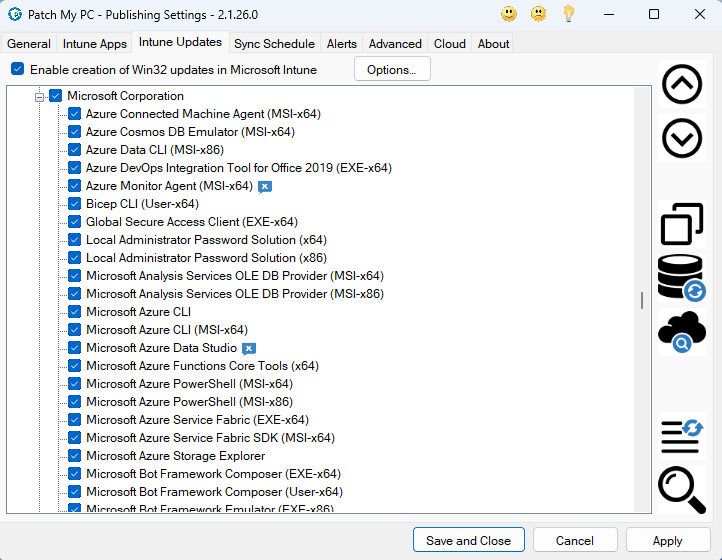Click the overlapping squares copy icon
Screen dimensions: 722x560
(x=681, y=224)
